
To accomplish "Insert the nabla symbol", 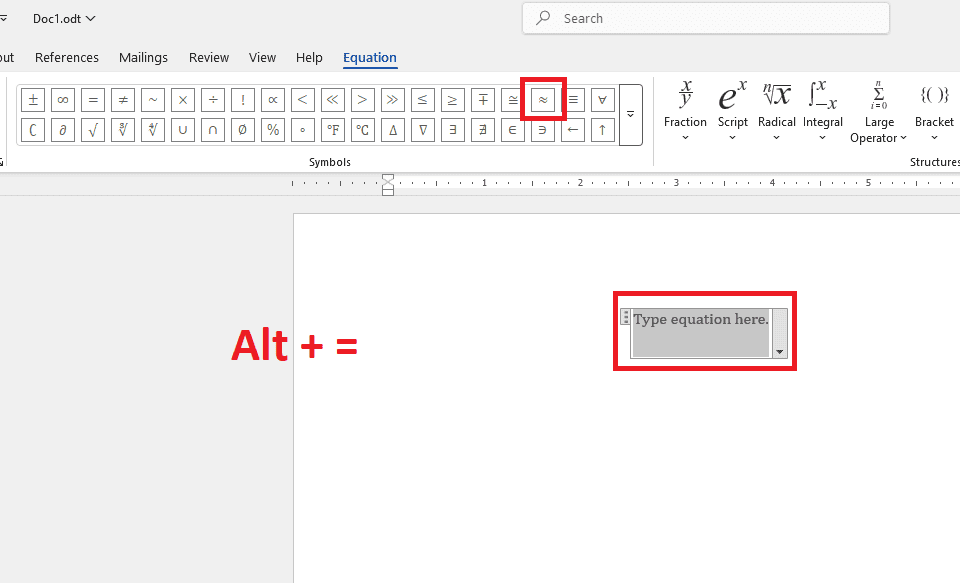I will (423, 130).
